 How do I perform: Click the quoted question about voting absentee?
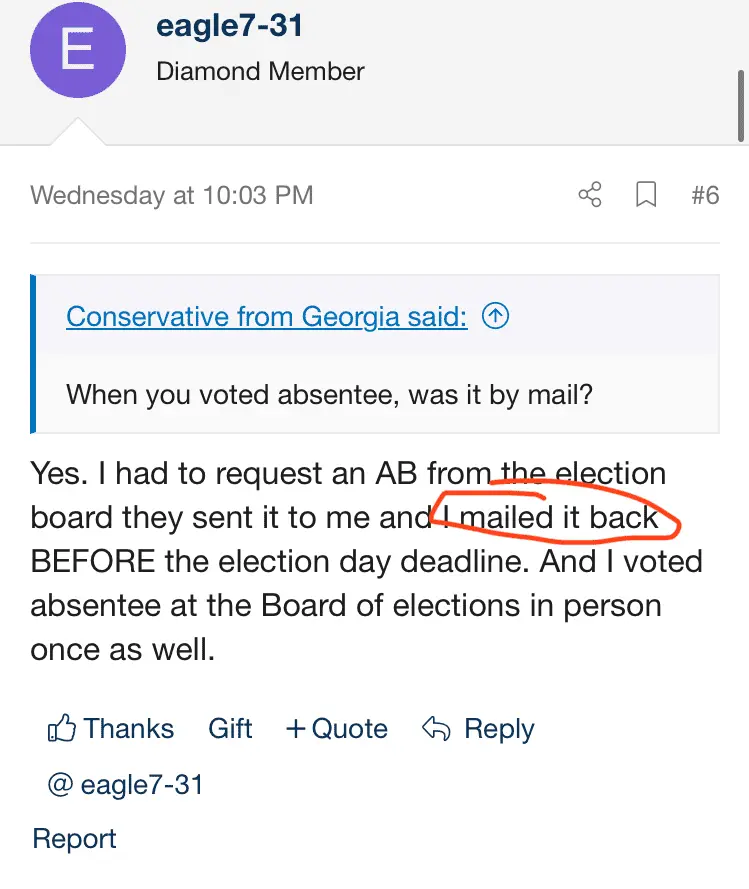(329, 394)
